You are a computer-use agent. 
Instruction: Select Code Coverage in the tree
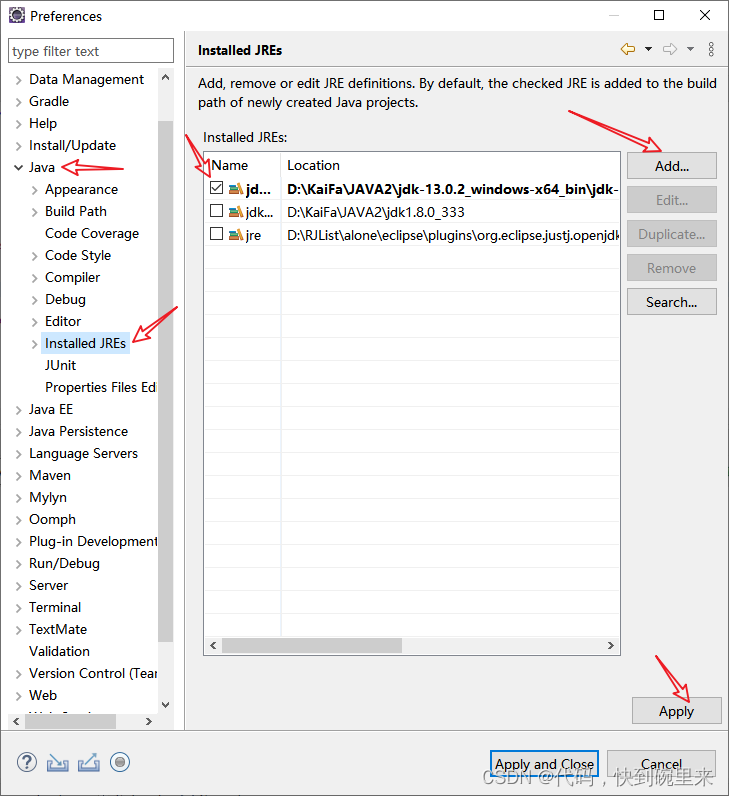pyautogui.click(x=92, y=234)
